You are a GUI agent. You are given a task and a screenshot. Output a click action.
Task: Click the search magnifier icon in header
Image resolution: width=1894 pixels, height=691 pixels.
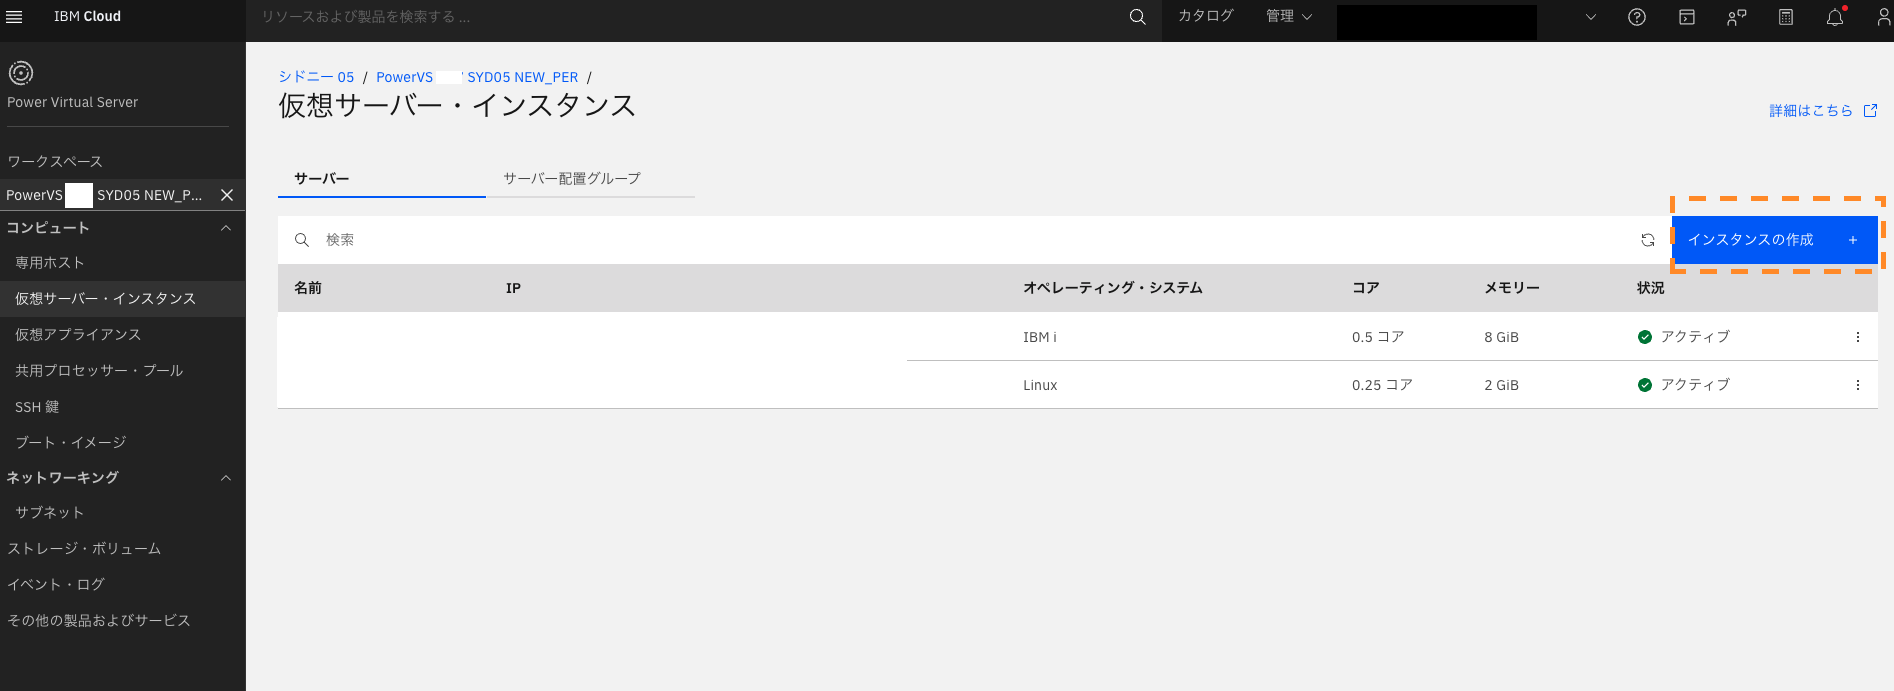(x=1137, y=17)
